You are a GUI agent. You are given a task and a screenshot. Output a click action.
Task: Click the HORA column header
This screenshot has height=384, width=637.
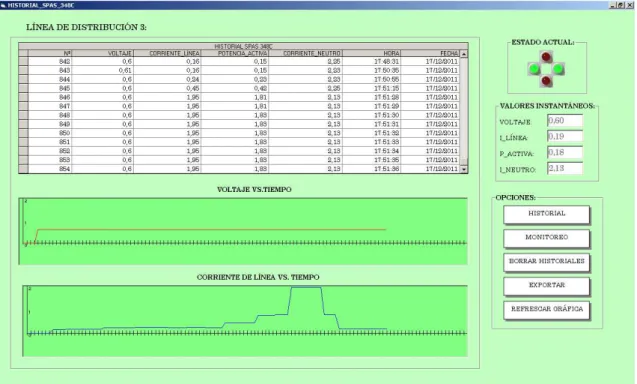pos(372,53)
